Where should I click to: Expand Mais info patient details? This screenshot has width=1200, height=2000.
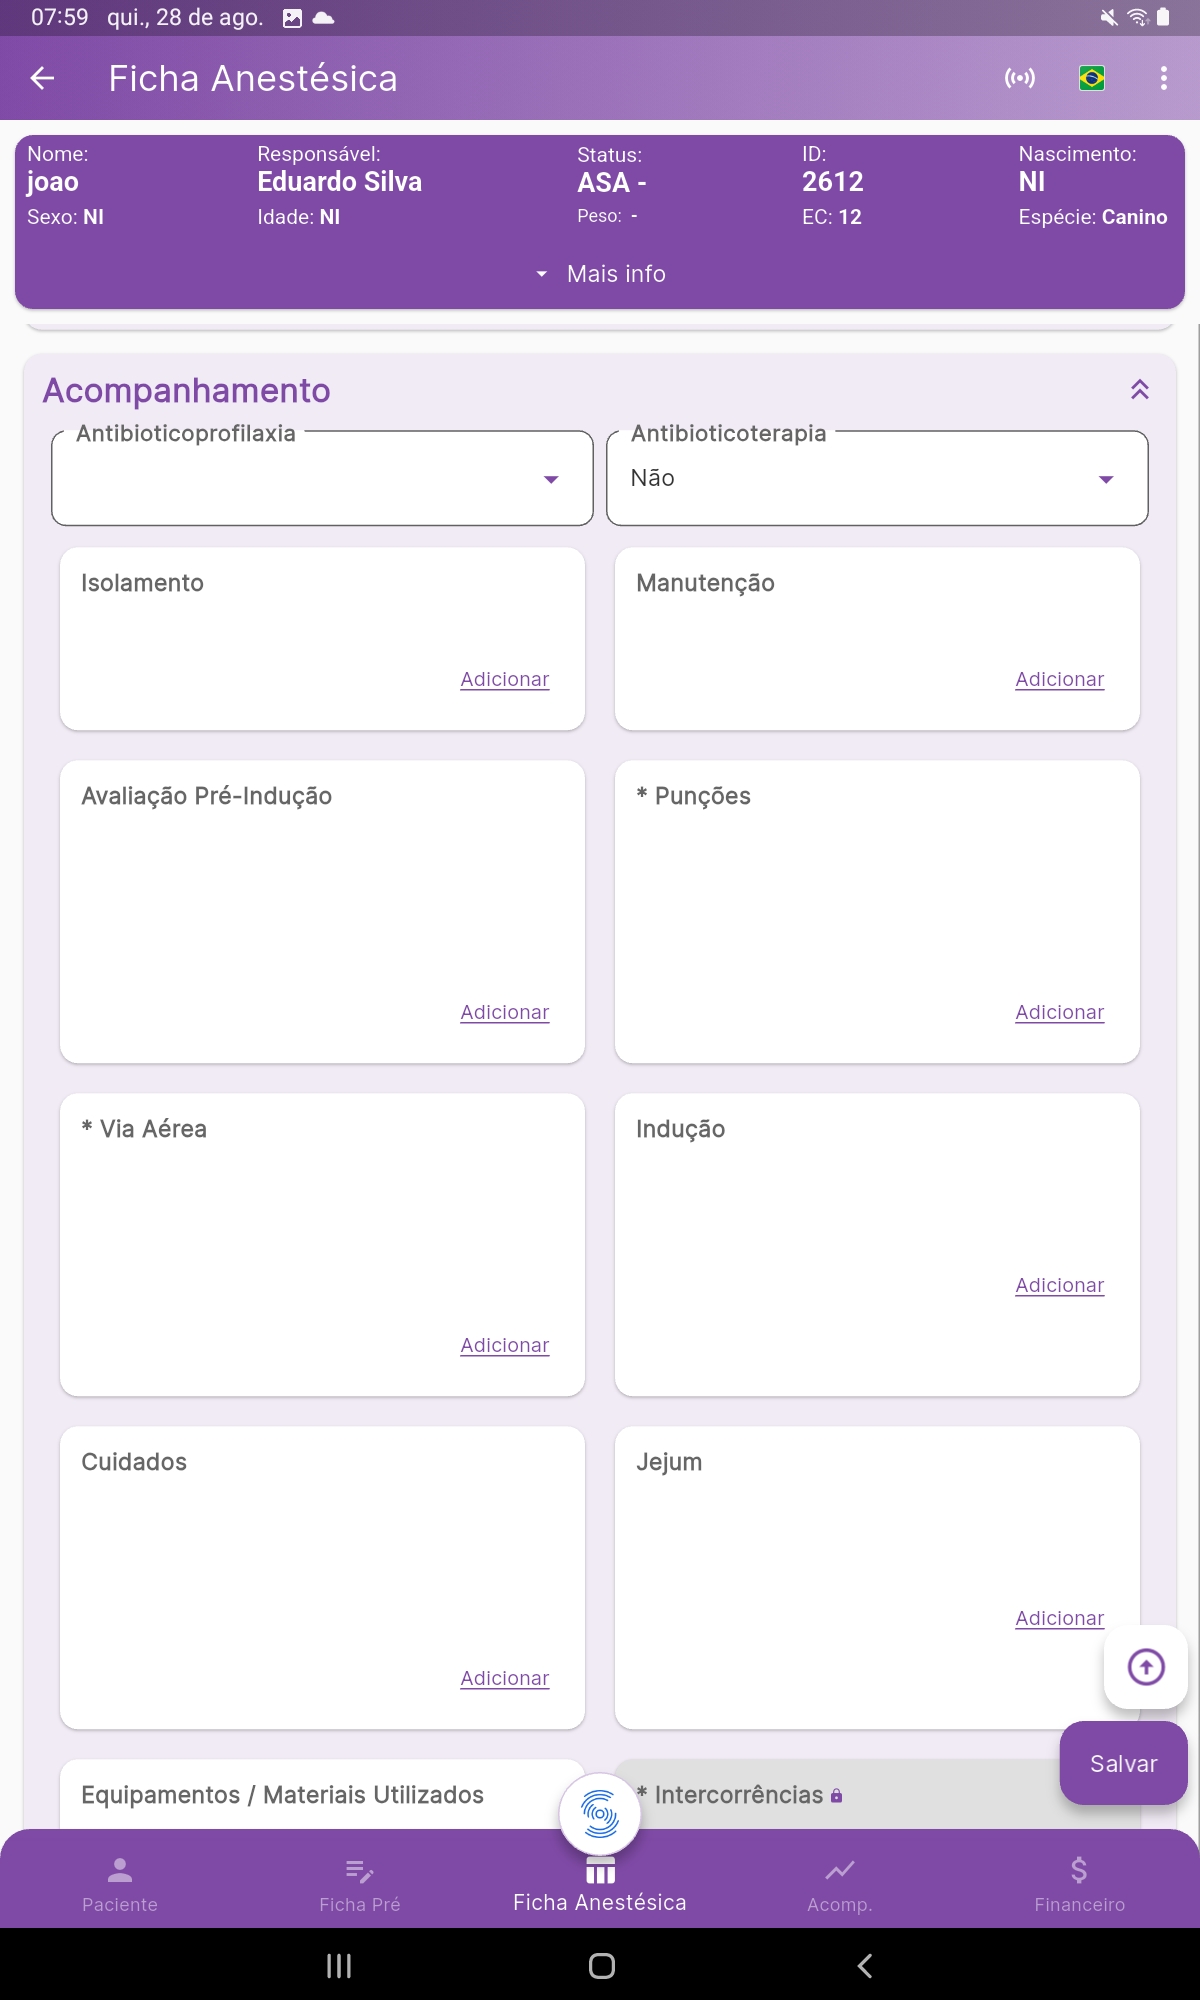click(600, 274)
